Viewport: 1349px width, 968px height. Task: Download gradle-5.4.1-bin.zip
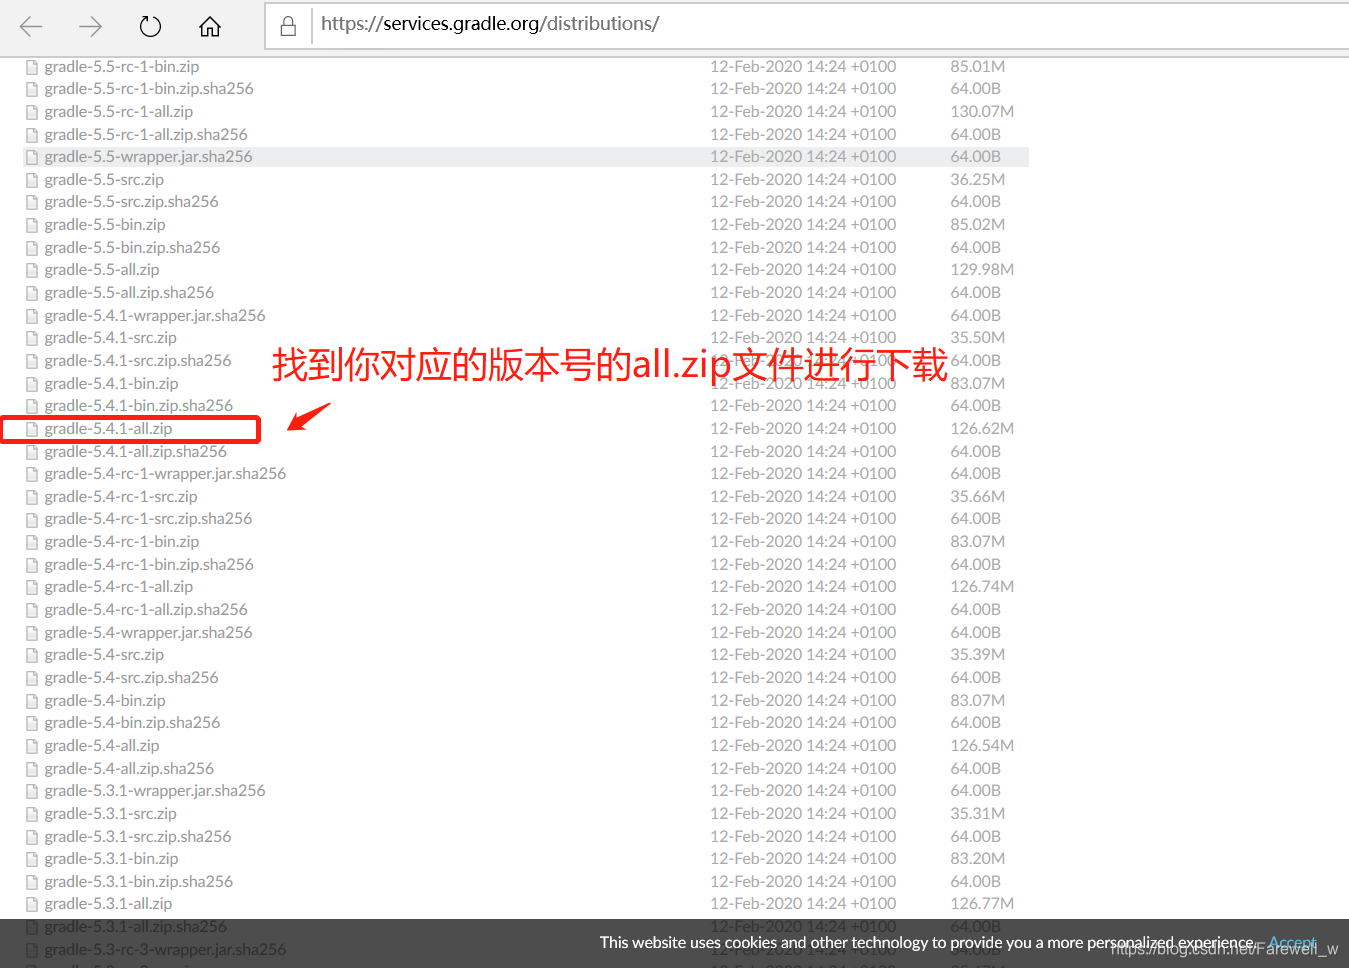[x=111, y=384]
